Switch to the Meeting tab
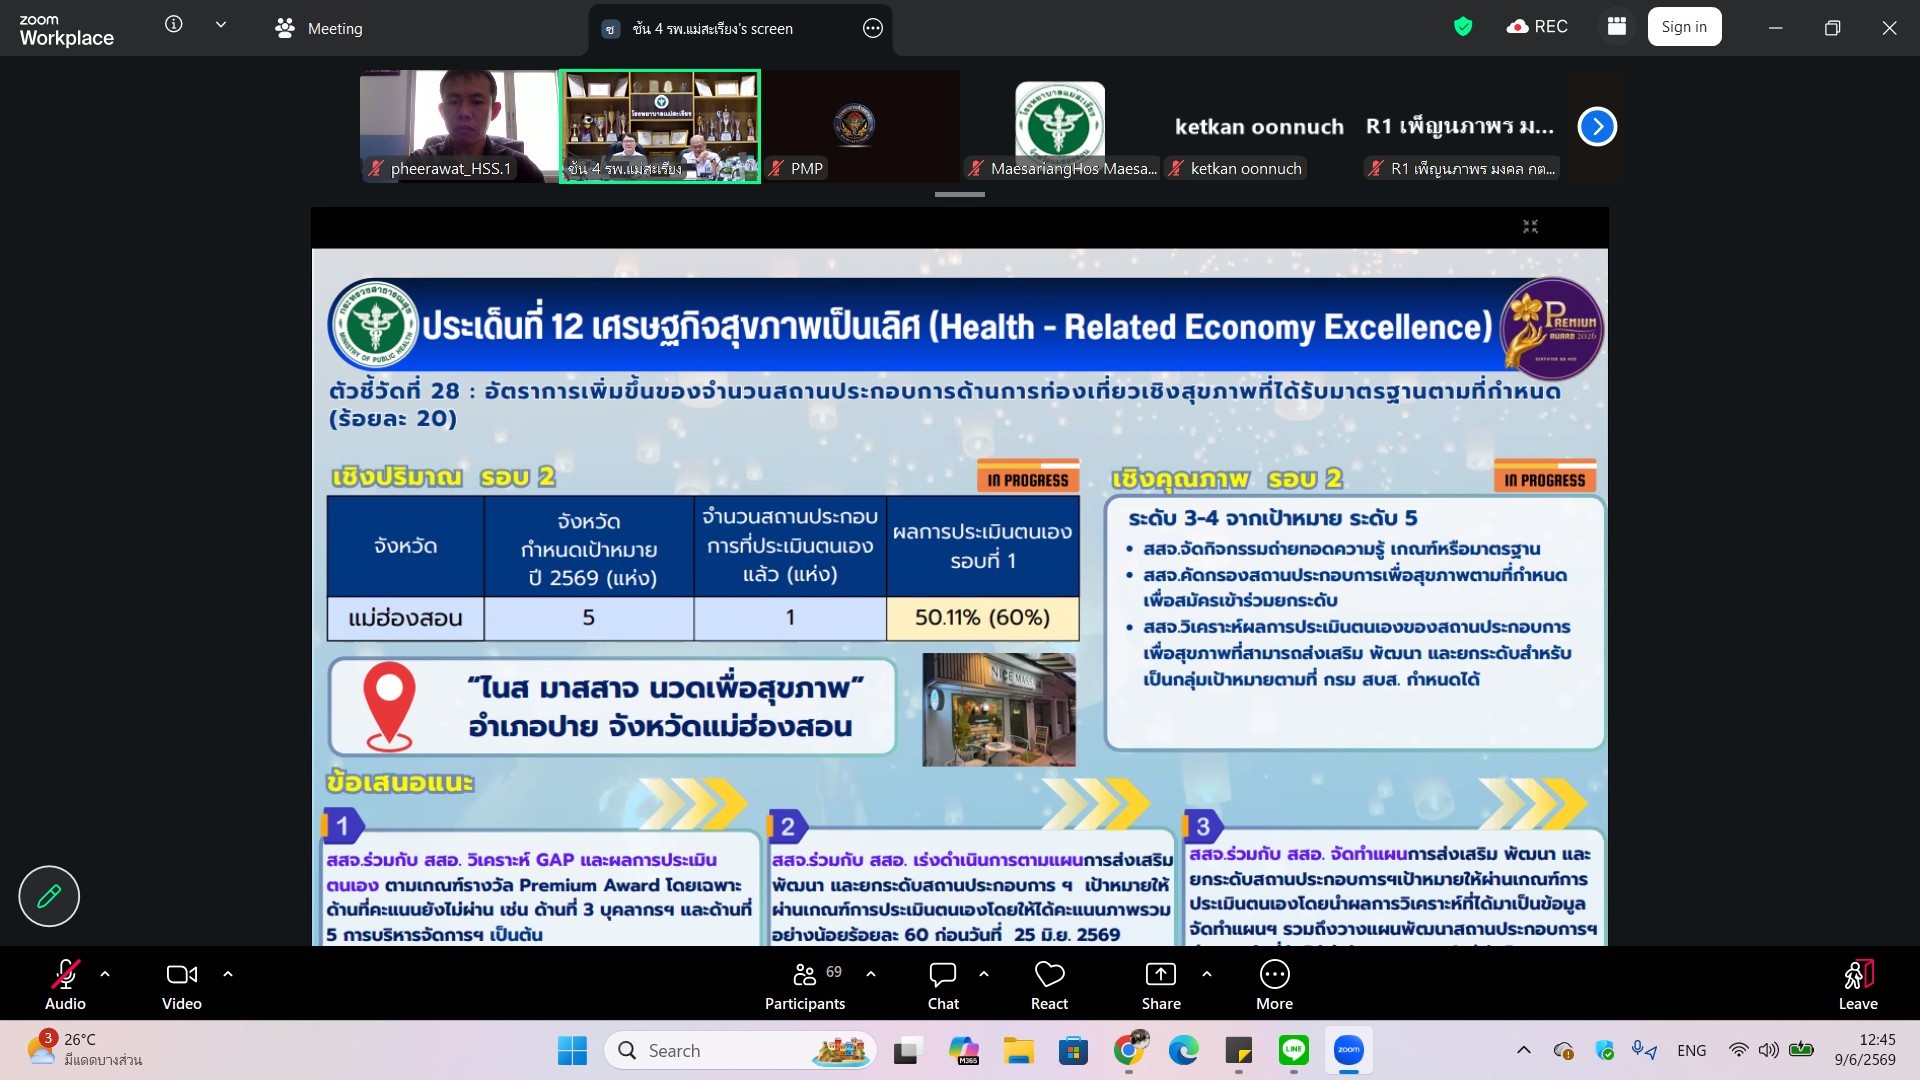This screenshot has width=1920, height=1080. point(319,29)
